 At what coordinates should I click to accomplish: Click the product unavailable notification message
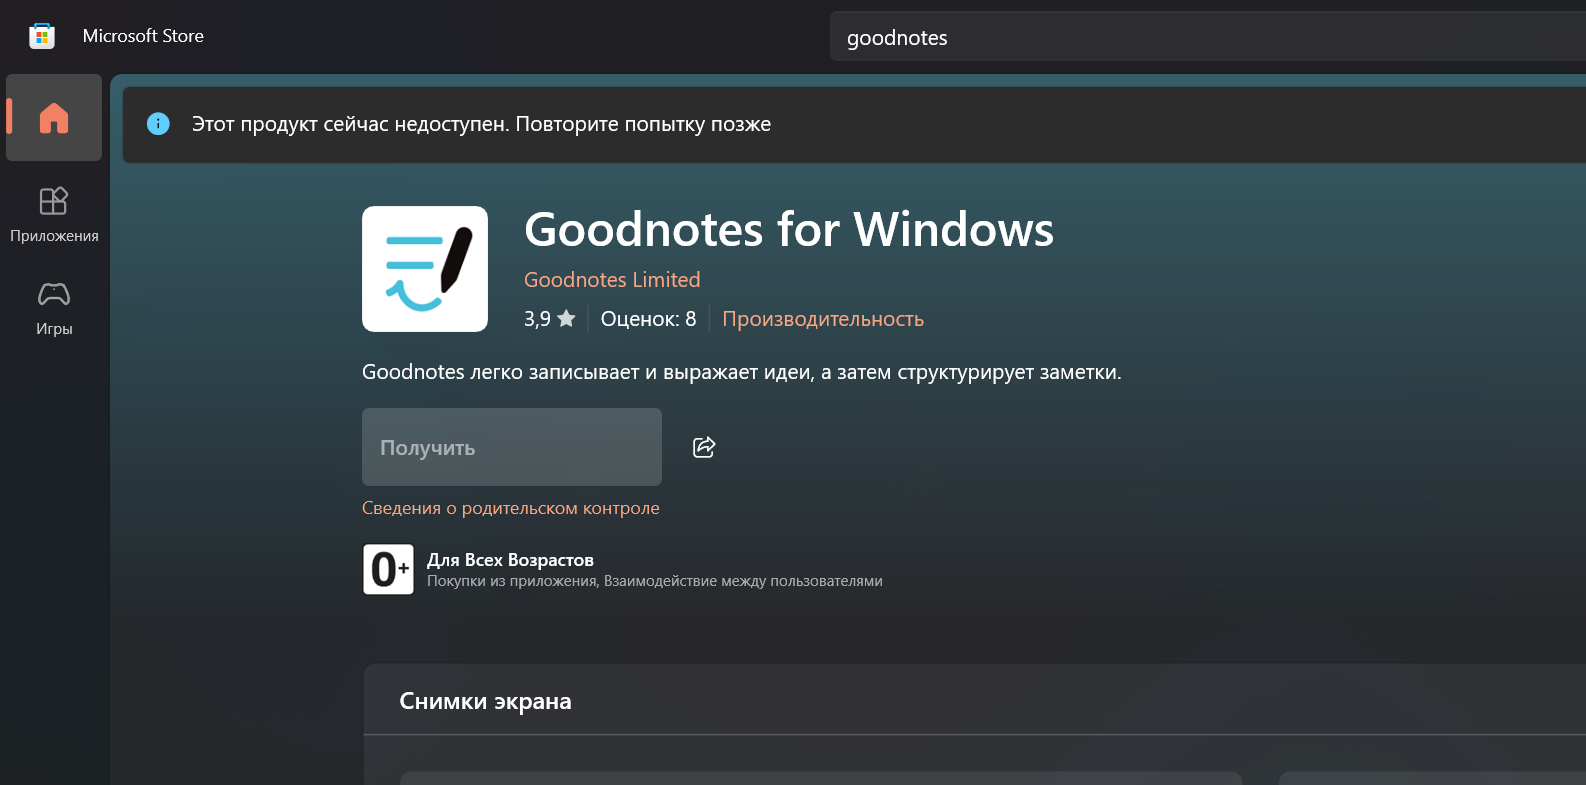pyautogui.click(x=481, y=124)
